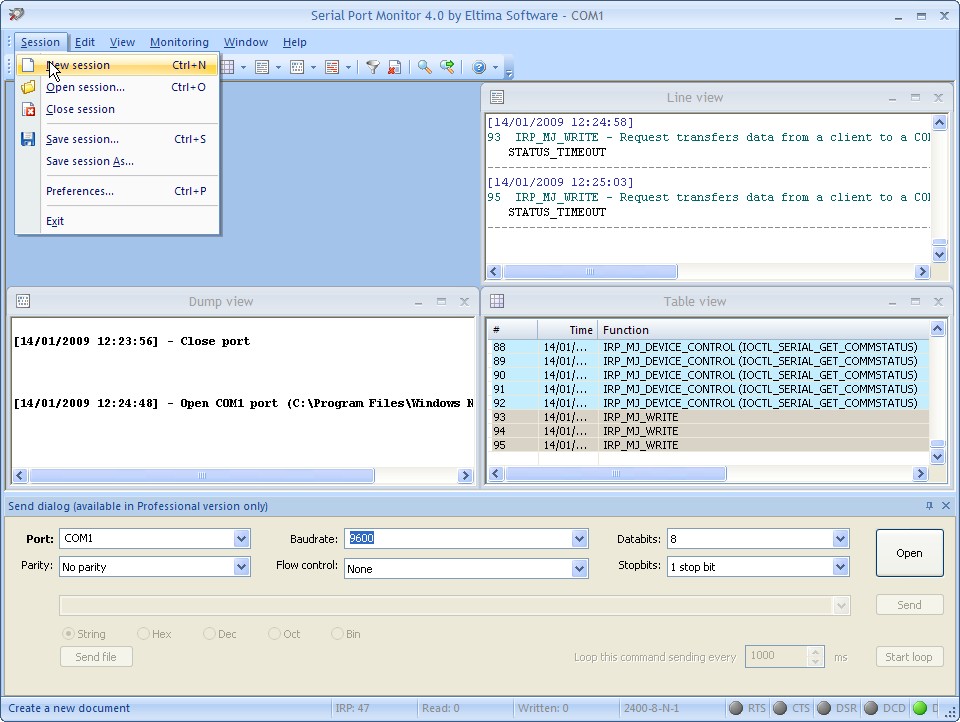Viewport: 960px width, 722px height.
Task: Expand the Stopbits dropdown
Action: click(841, 566)
